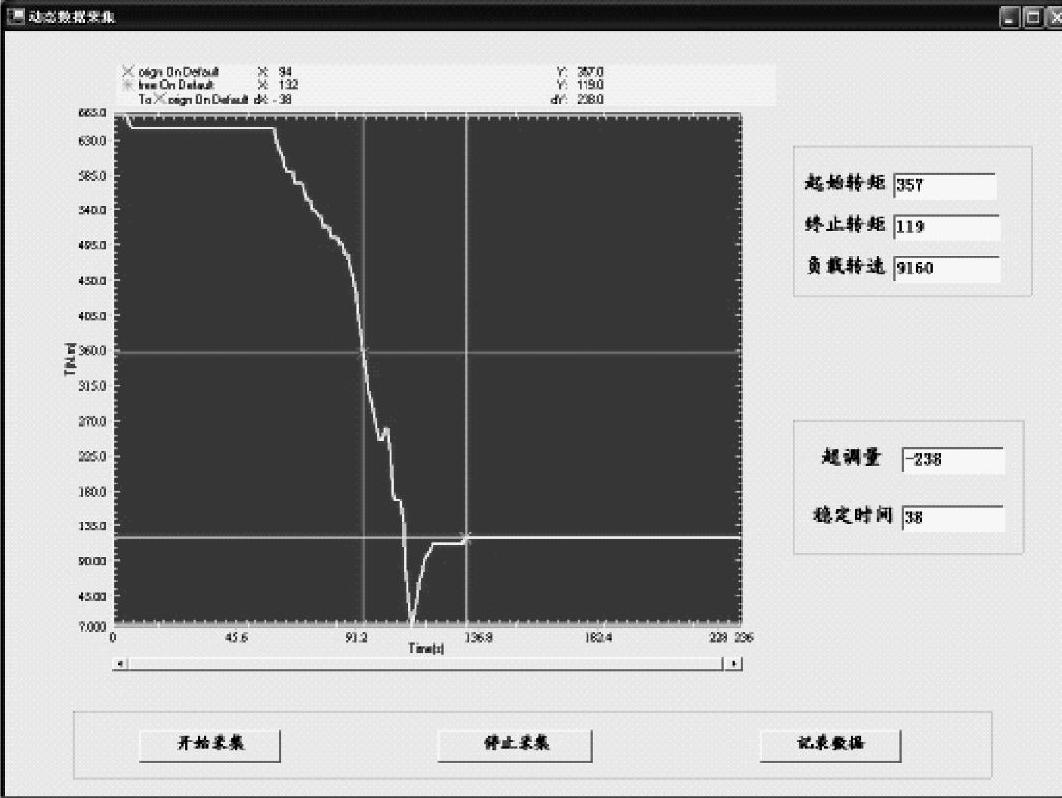The height and width of the screenshot is (798, 1062).
Task: Click the 360.0 tick on the vertical axis
Action: click(93, 351)
